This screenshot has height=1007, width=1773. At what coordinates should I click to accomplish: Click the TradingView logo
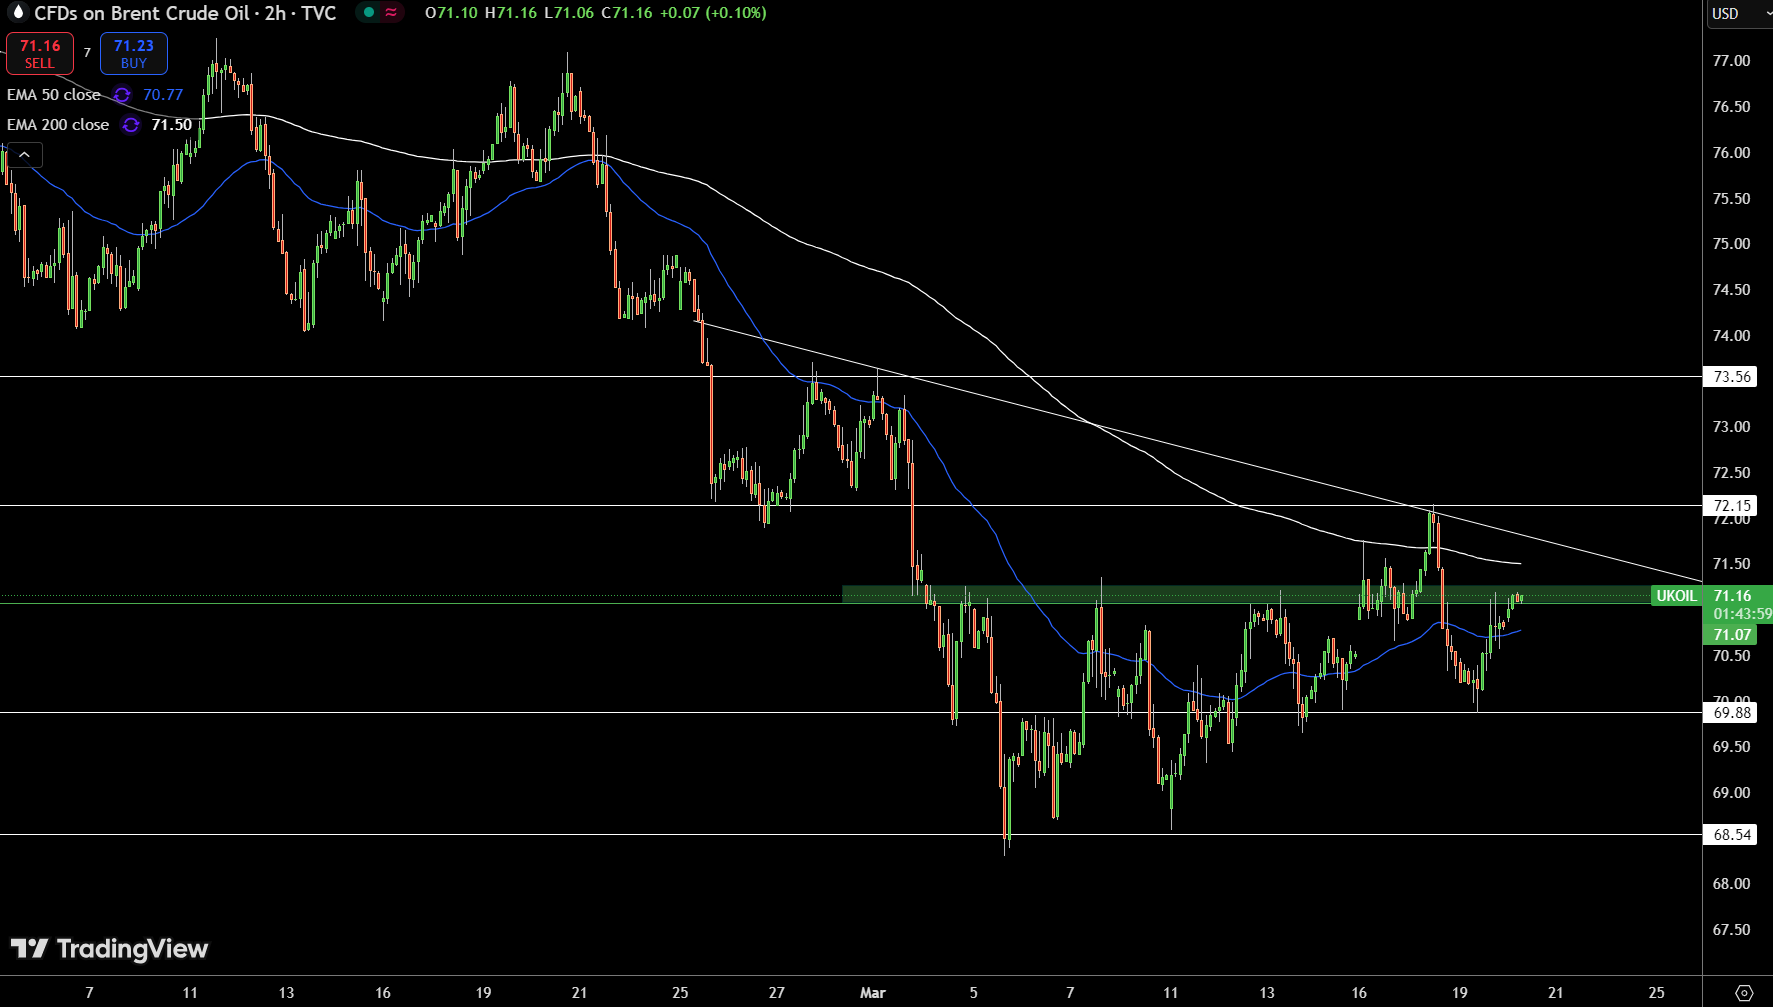point(109,948)
